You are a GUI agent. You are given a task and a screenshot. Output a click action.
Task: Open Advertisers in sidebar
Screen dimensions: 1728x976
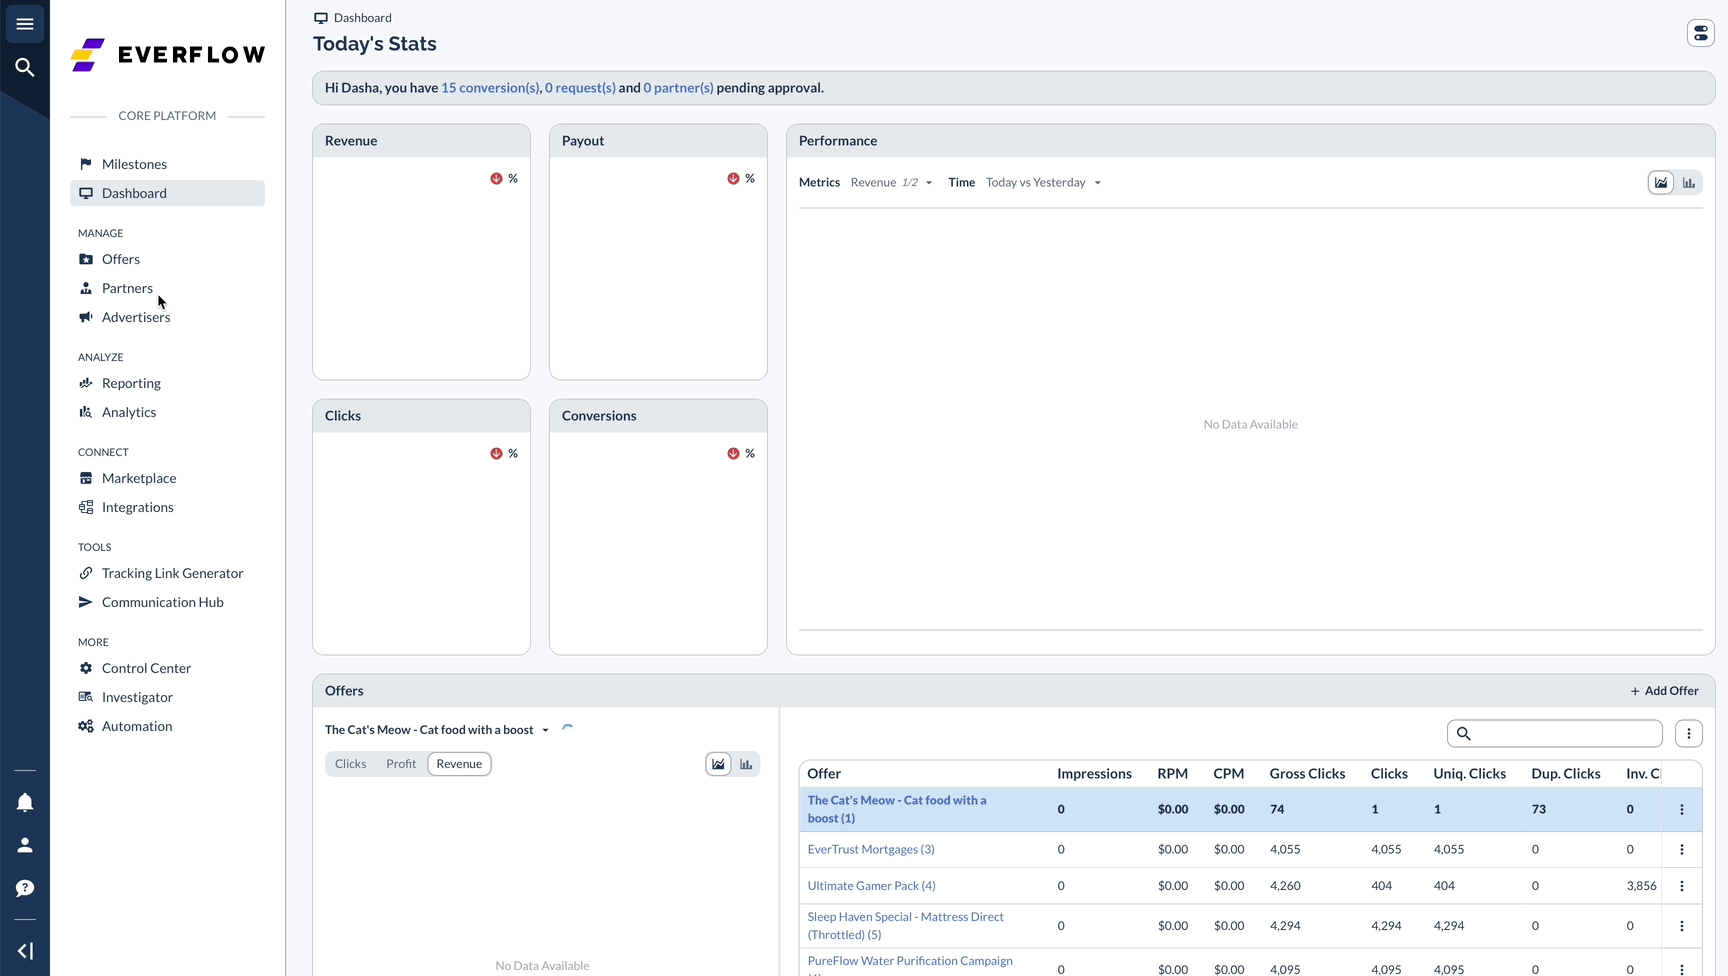[x=167, y=317]
